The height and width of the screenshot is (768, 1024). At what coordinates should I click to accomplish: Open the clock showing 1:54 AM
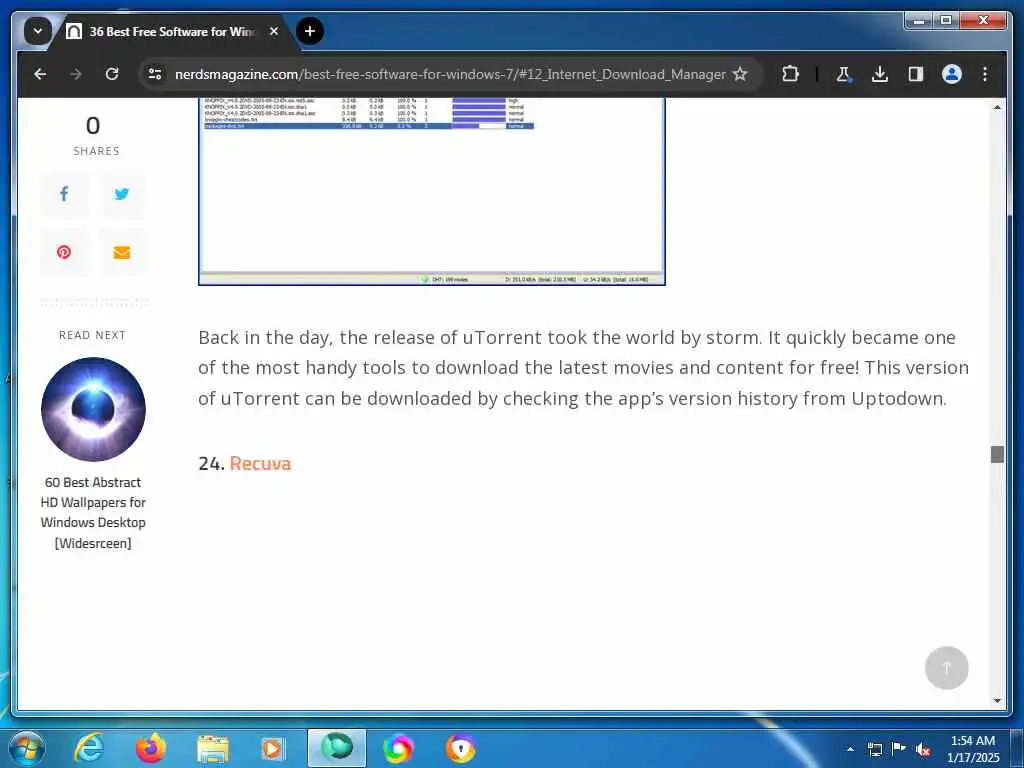973,749
